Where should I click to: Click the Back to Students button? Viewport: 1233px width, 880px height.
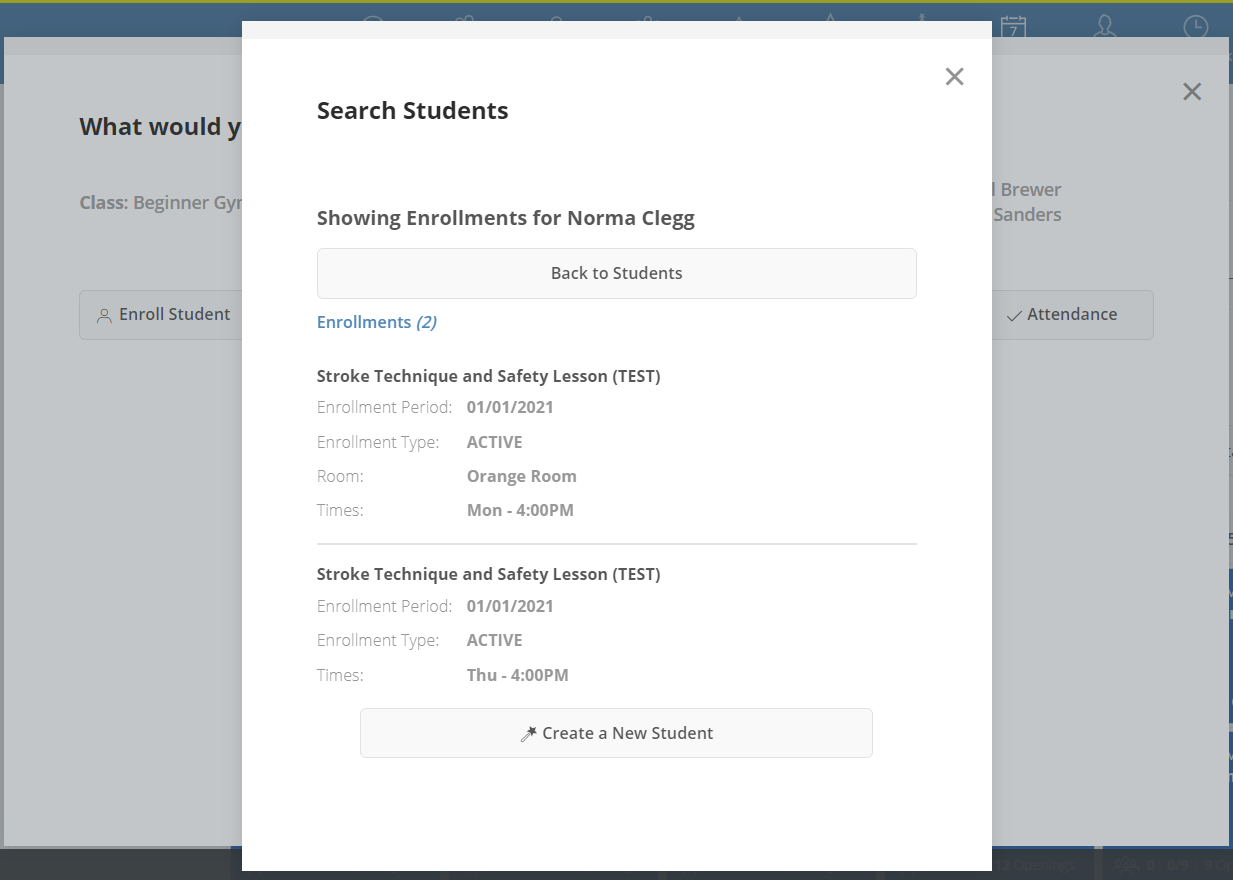(x=616, y=273)
